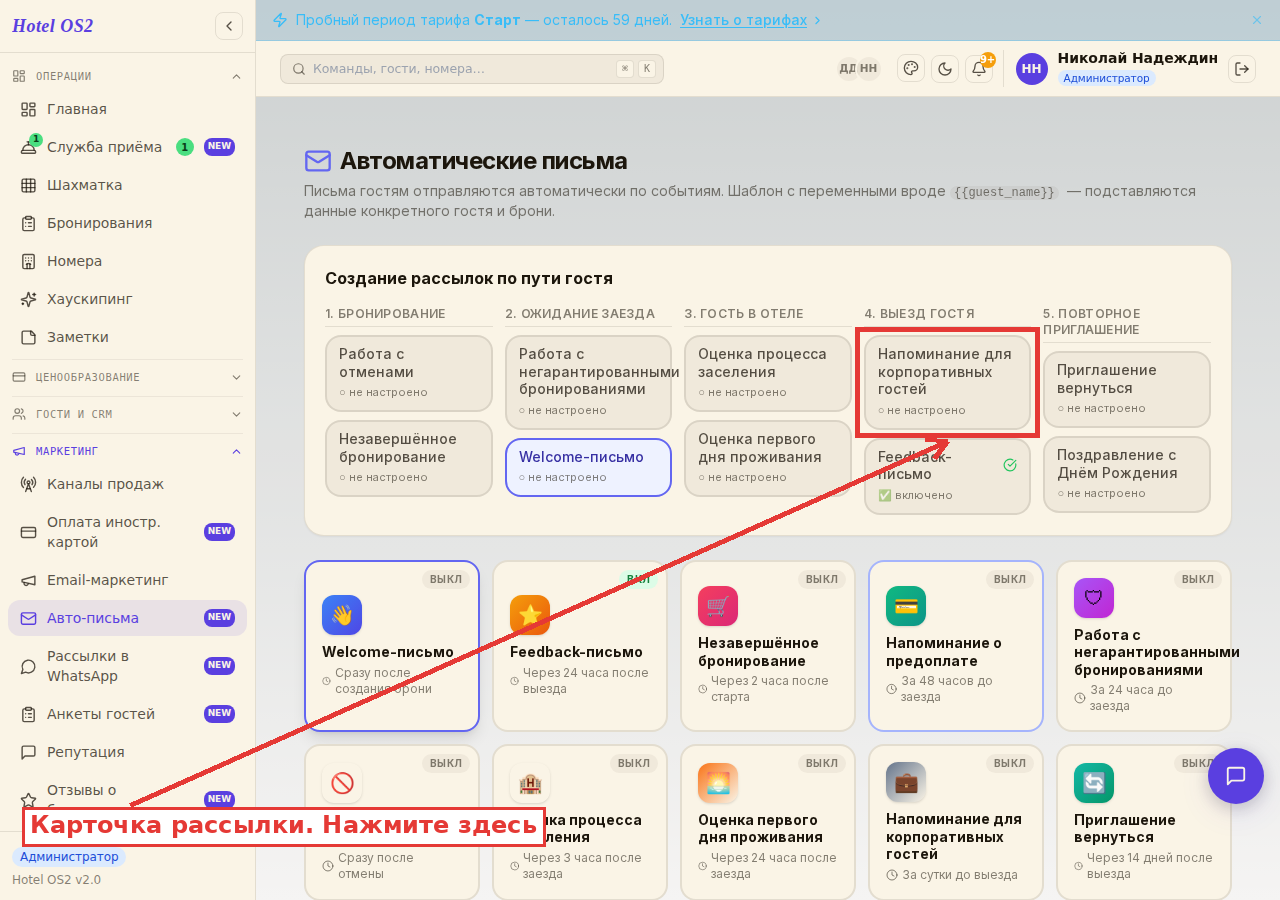The height and width of the screenshot is (900, 1280).
Task: Go to Email-маркетинг
Action: [x=127, y=580]
